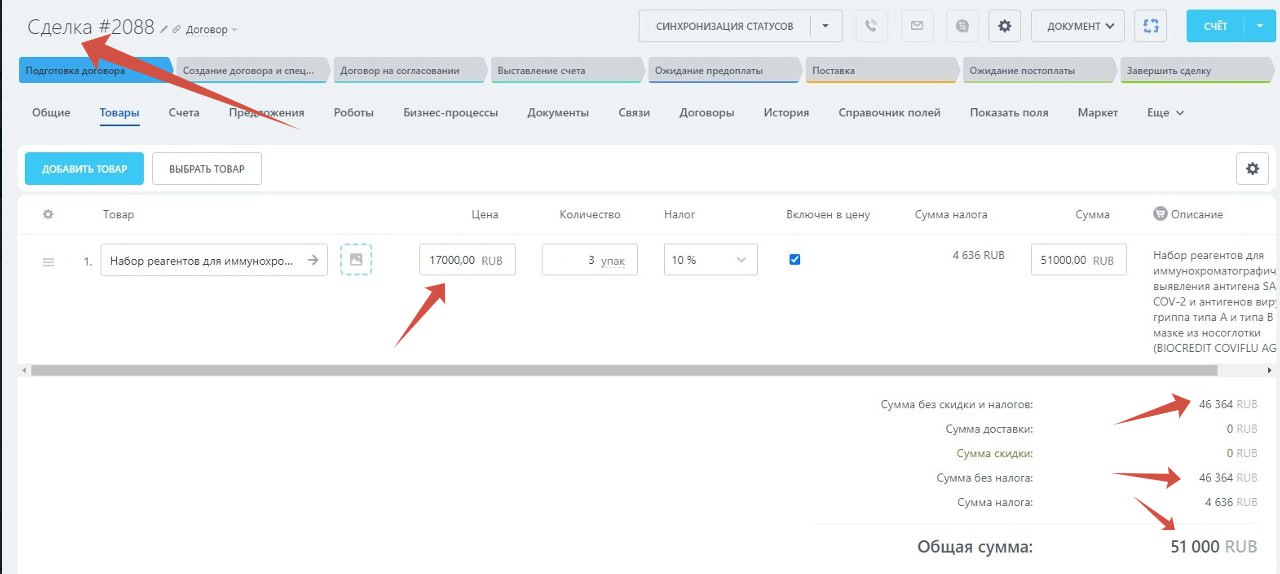Viewport: 1280px width, 574px height.
Task: Click the horizontal scrollbar under the table
Action: pyautogui.click(x=624, y=370)
